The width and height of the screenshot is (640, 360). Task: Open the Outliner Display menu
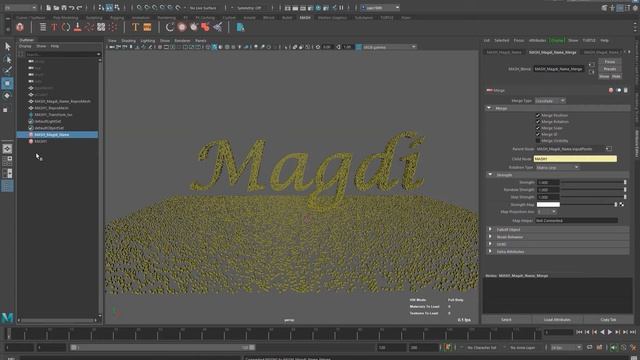tap(25, 46)
